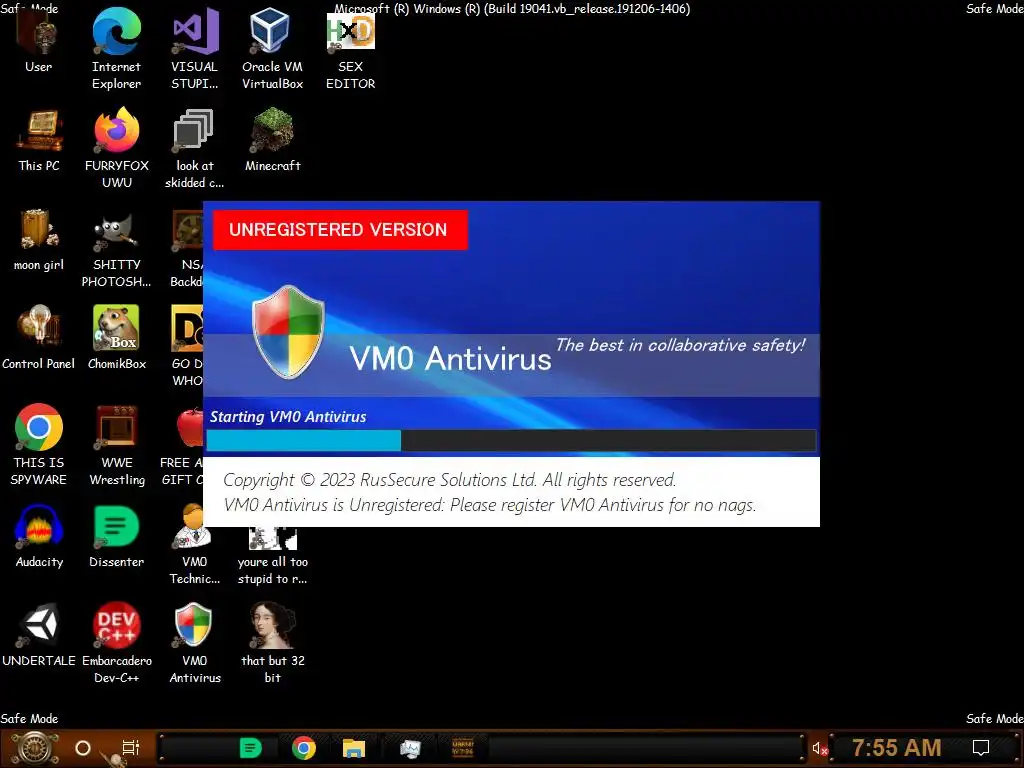Click 'The best in collaborative safety!' slogan
Screen dimensions: 1024x768
click(x=680, y=345)
